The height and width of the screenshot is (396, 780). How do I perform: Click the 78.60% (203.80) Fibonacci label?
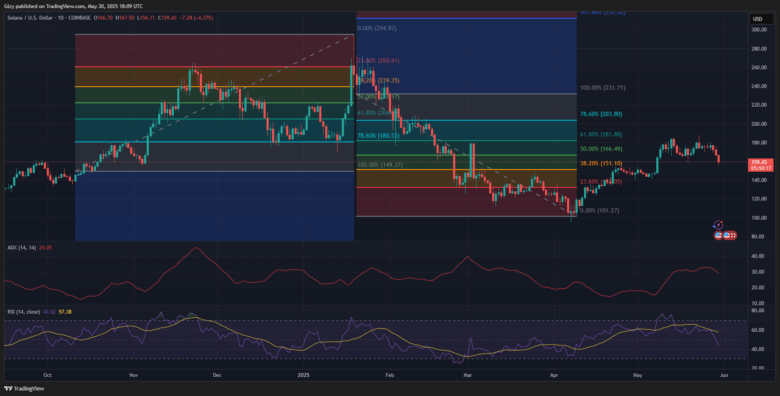pyautogui.click(x=601, y=114)
